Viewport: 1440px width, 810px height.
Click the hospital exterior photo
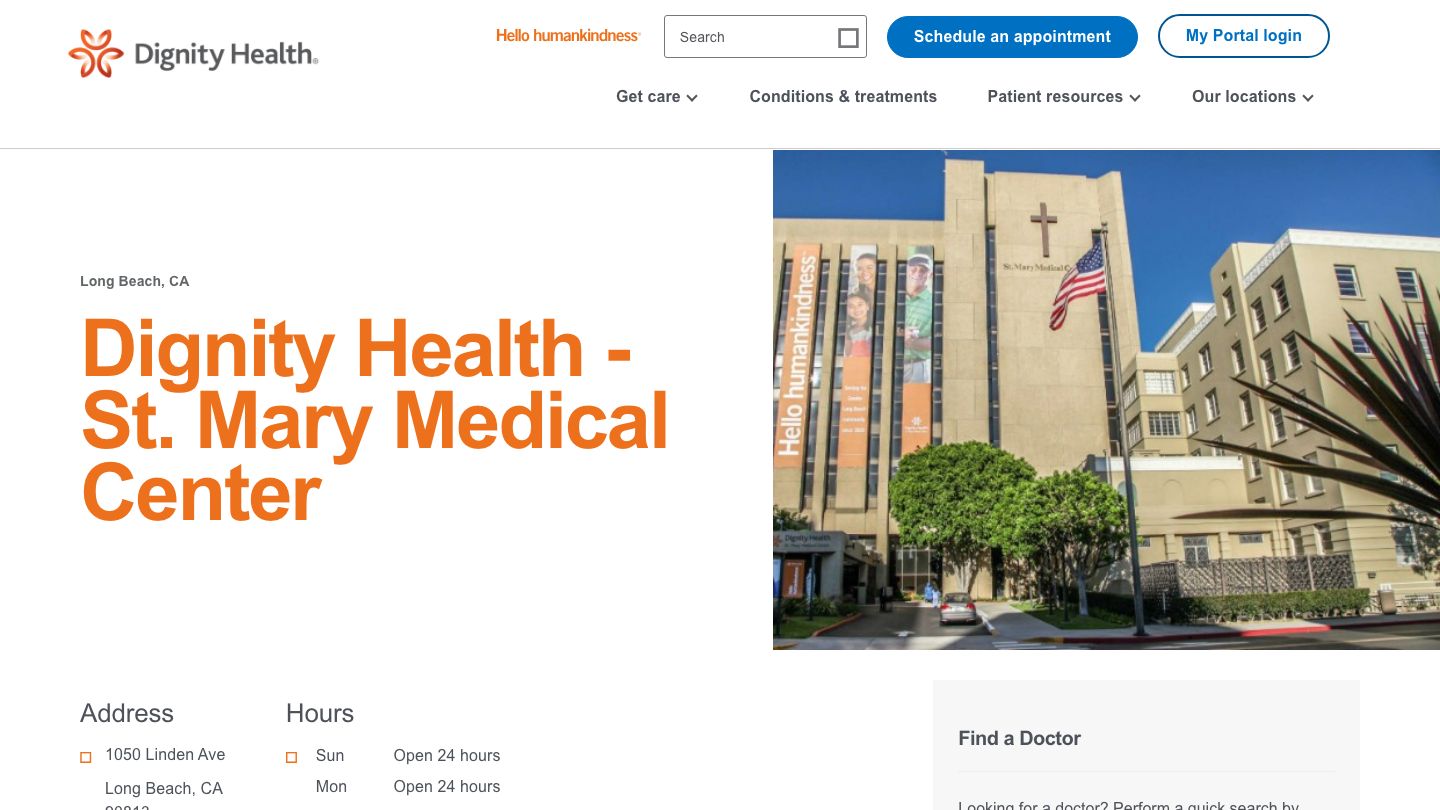[1106, 399]
